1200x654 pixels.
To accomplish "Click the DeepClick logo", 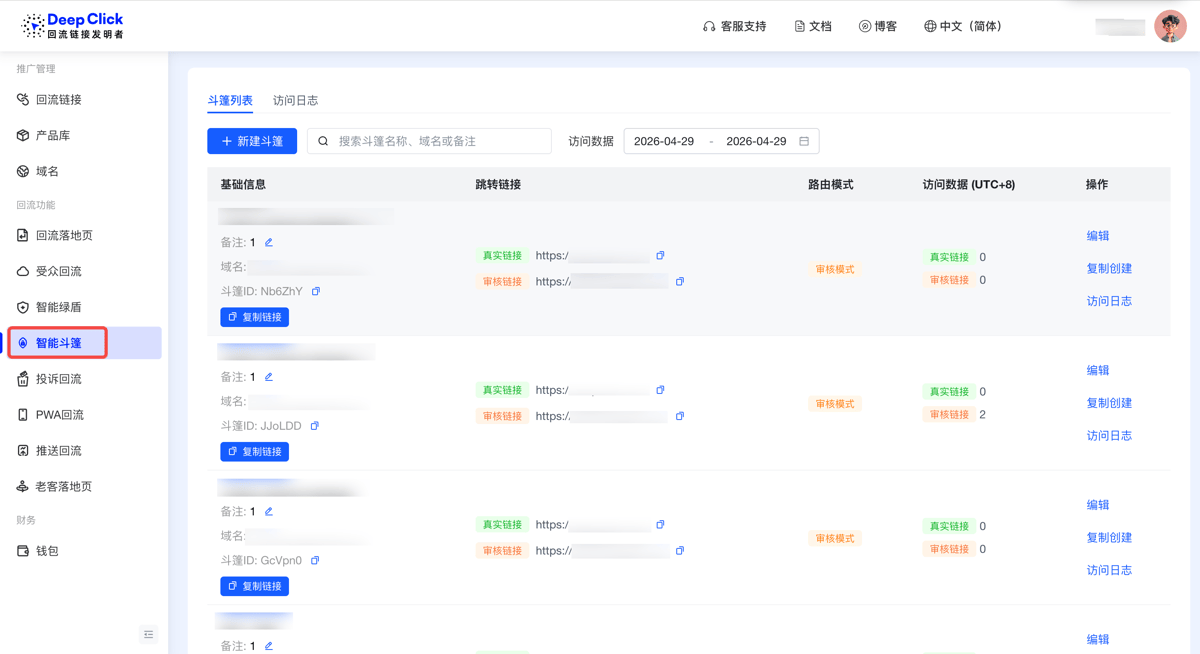I will click(x=73, y=26).
